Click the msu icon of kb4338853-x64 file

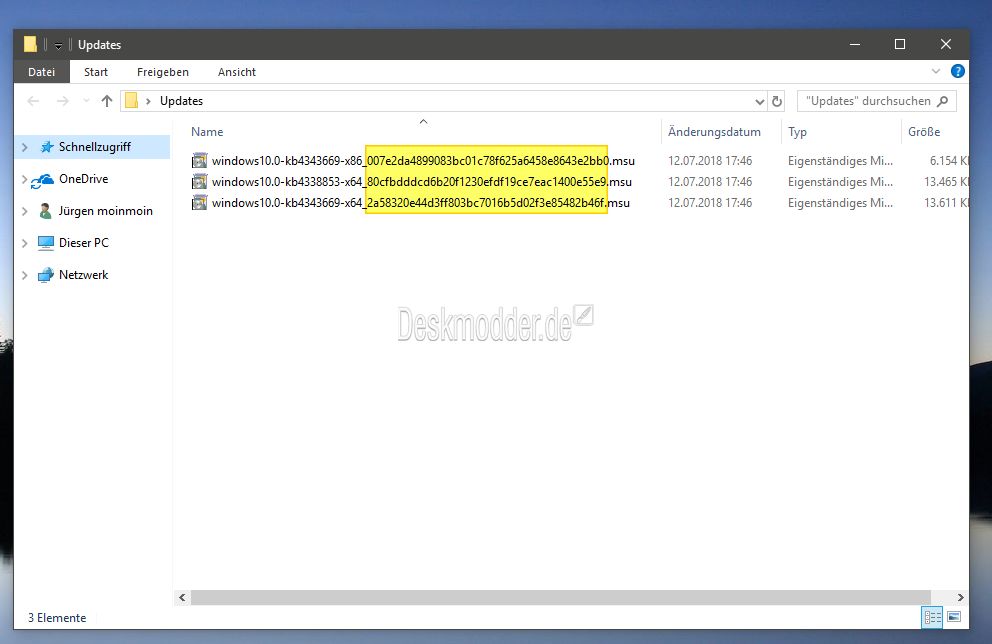(199, 182)
